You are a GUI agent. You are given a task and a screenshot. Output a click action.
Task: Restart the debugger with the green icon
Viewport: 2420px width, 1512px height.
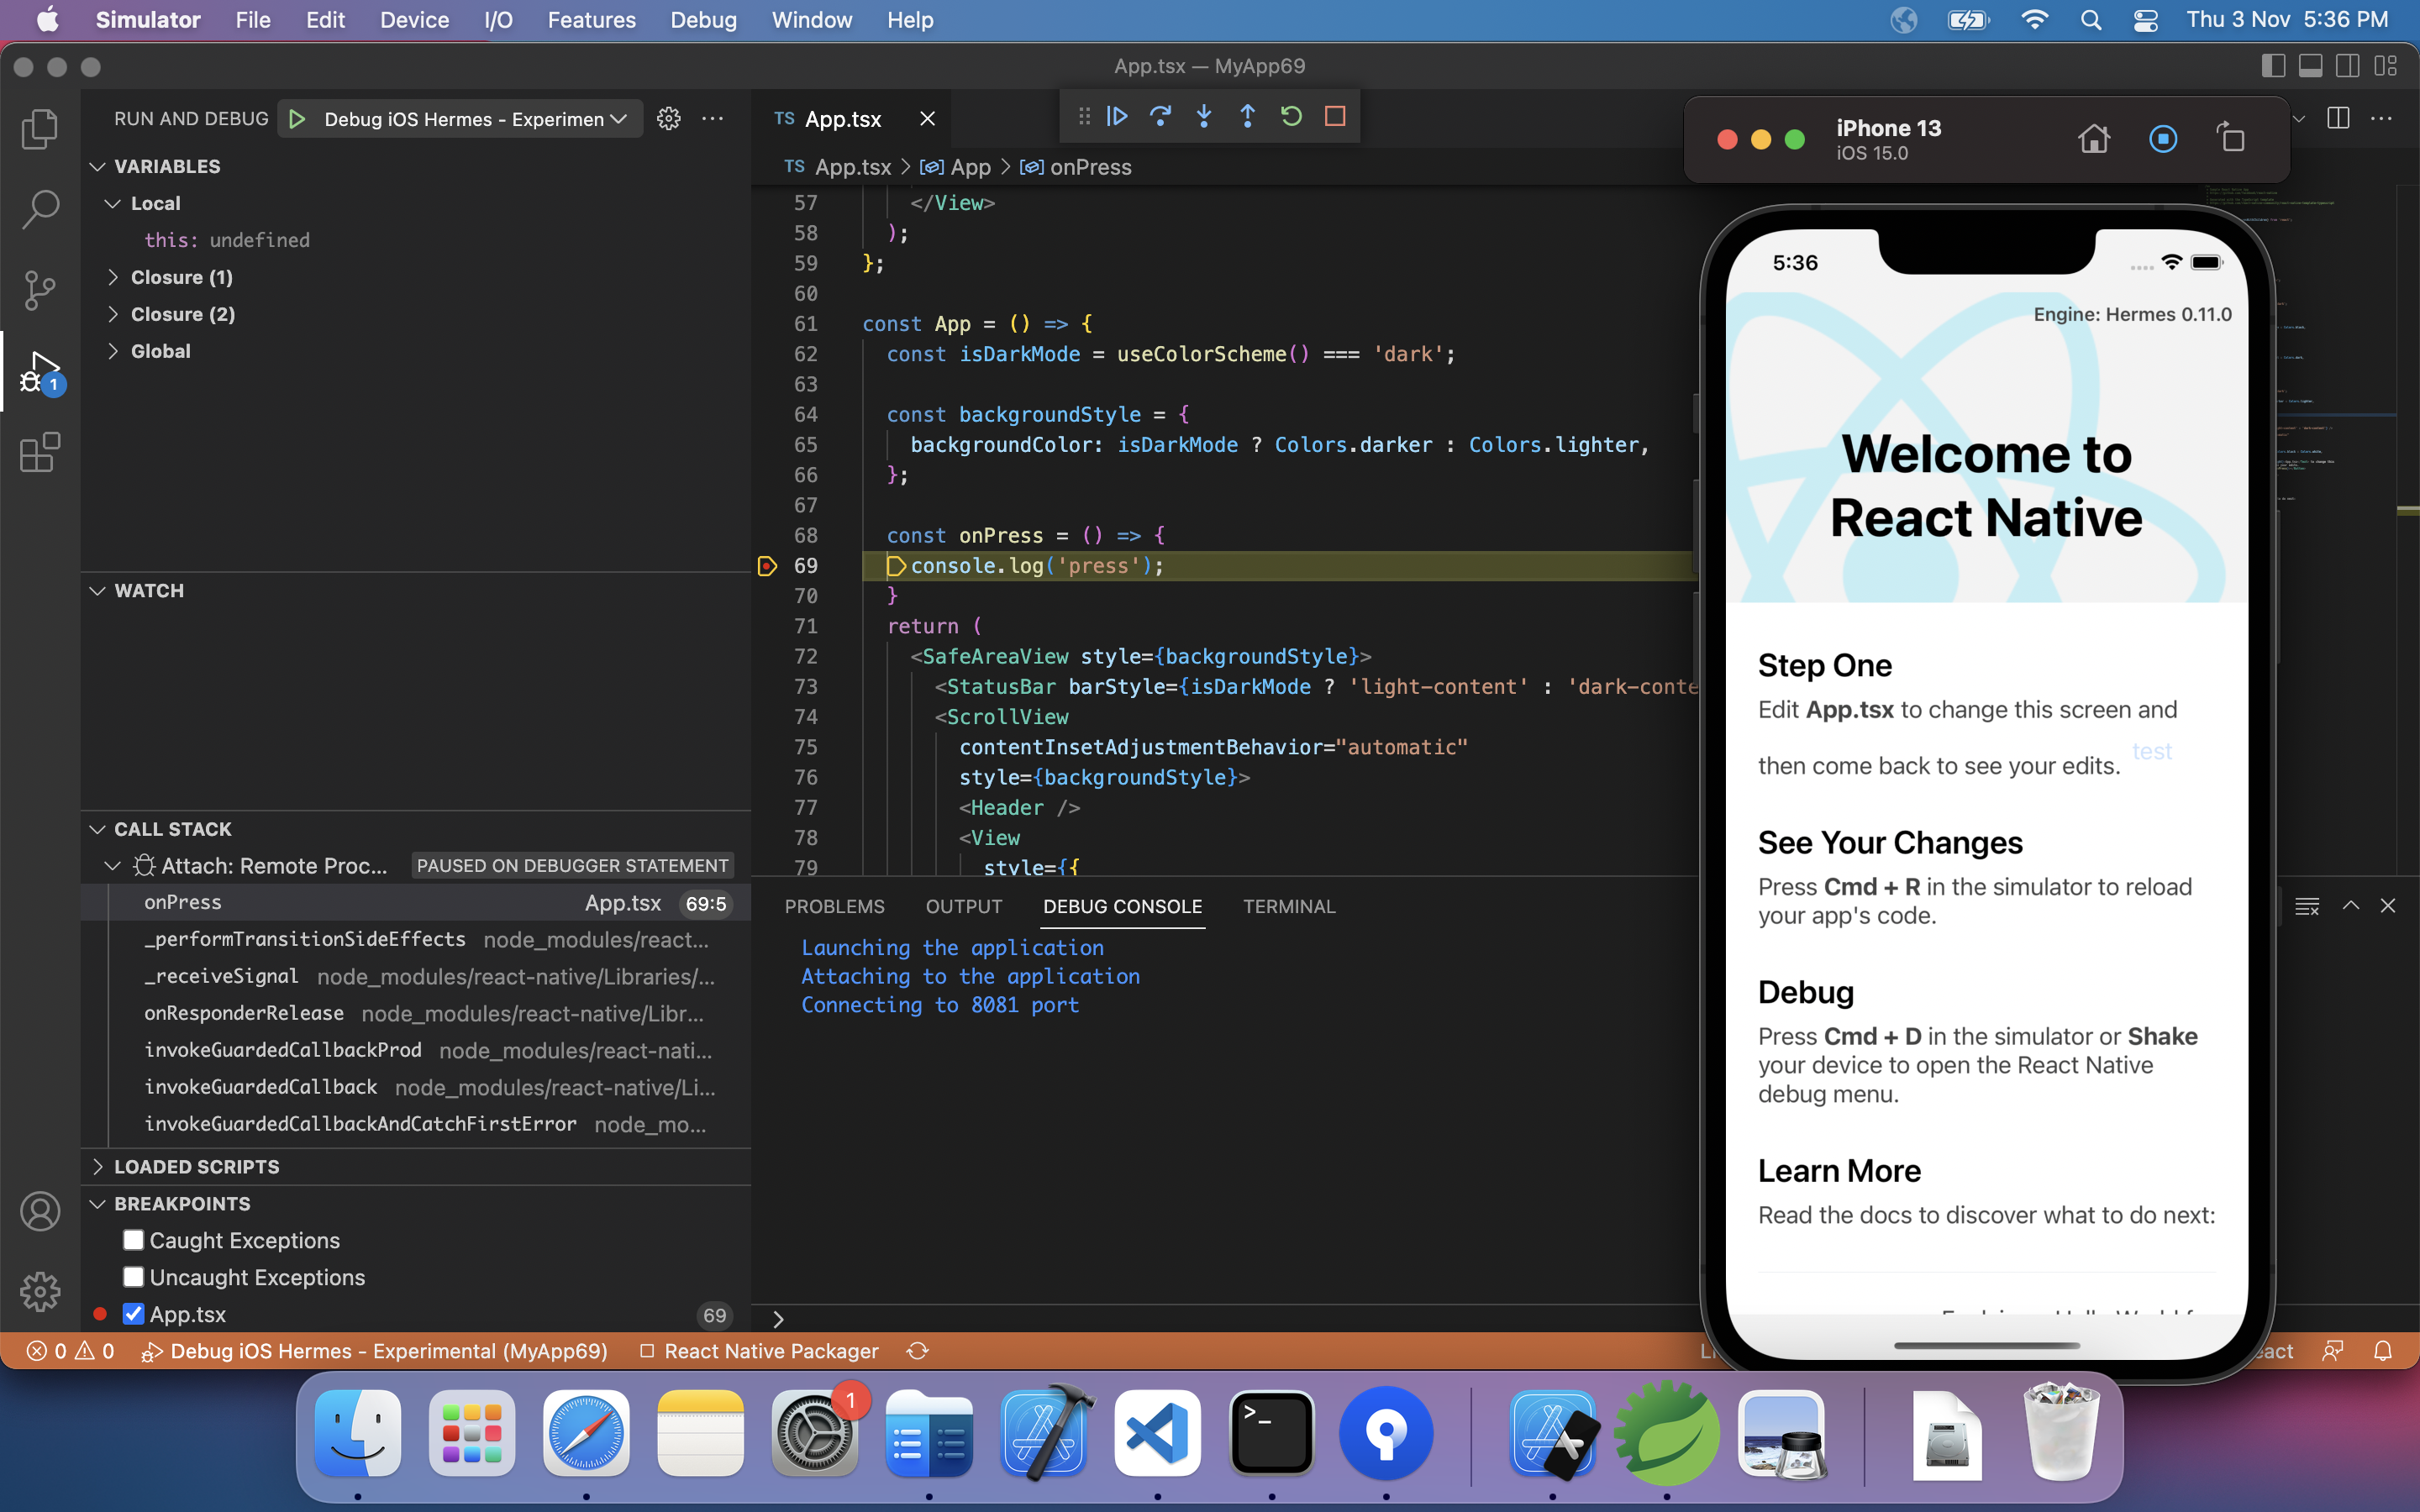pos(1291,116)
